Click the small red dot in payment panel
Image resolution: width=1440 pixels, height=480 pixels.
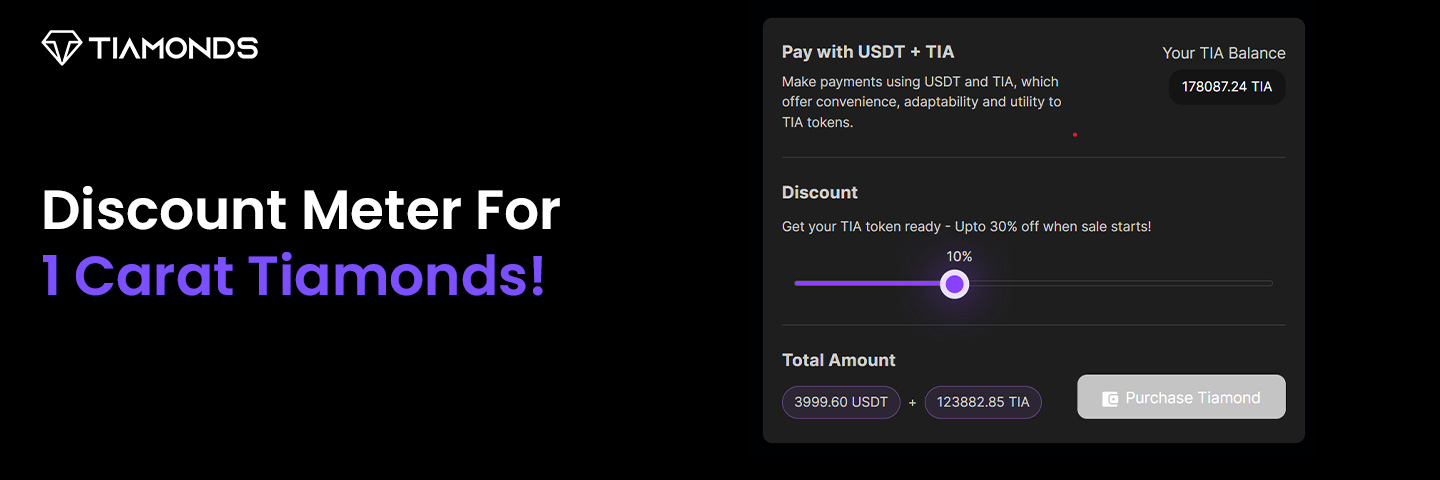coord(1075,134)
